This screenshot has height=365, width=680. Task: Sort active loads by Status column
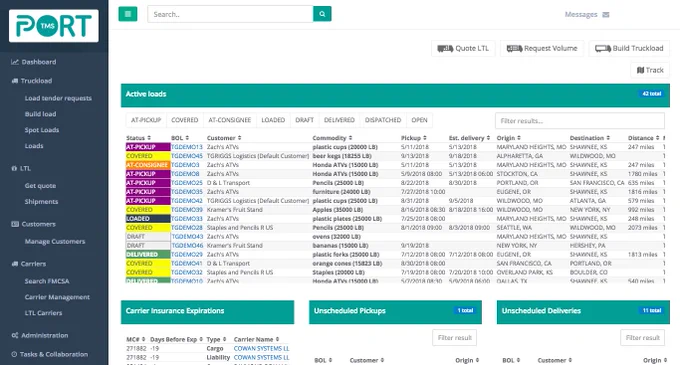(x=138, y=138)
